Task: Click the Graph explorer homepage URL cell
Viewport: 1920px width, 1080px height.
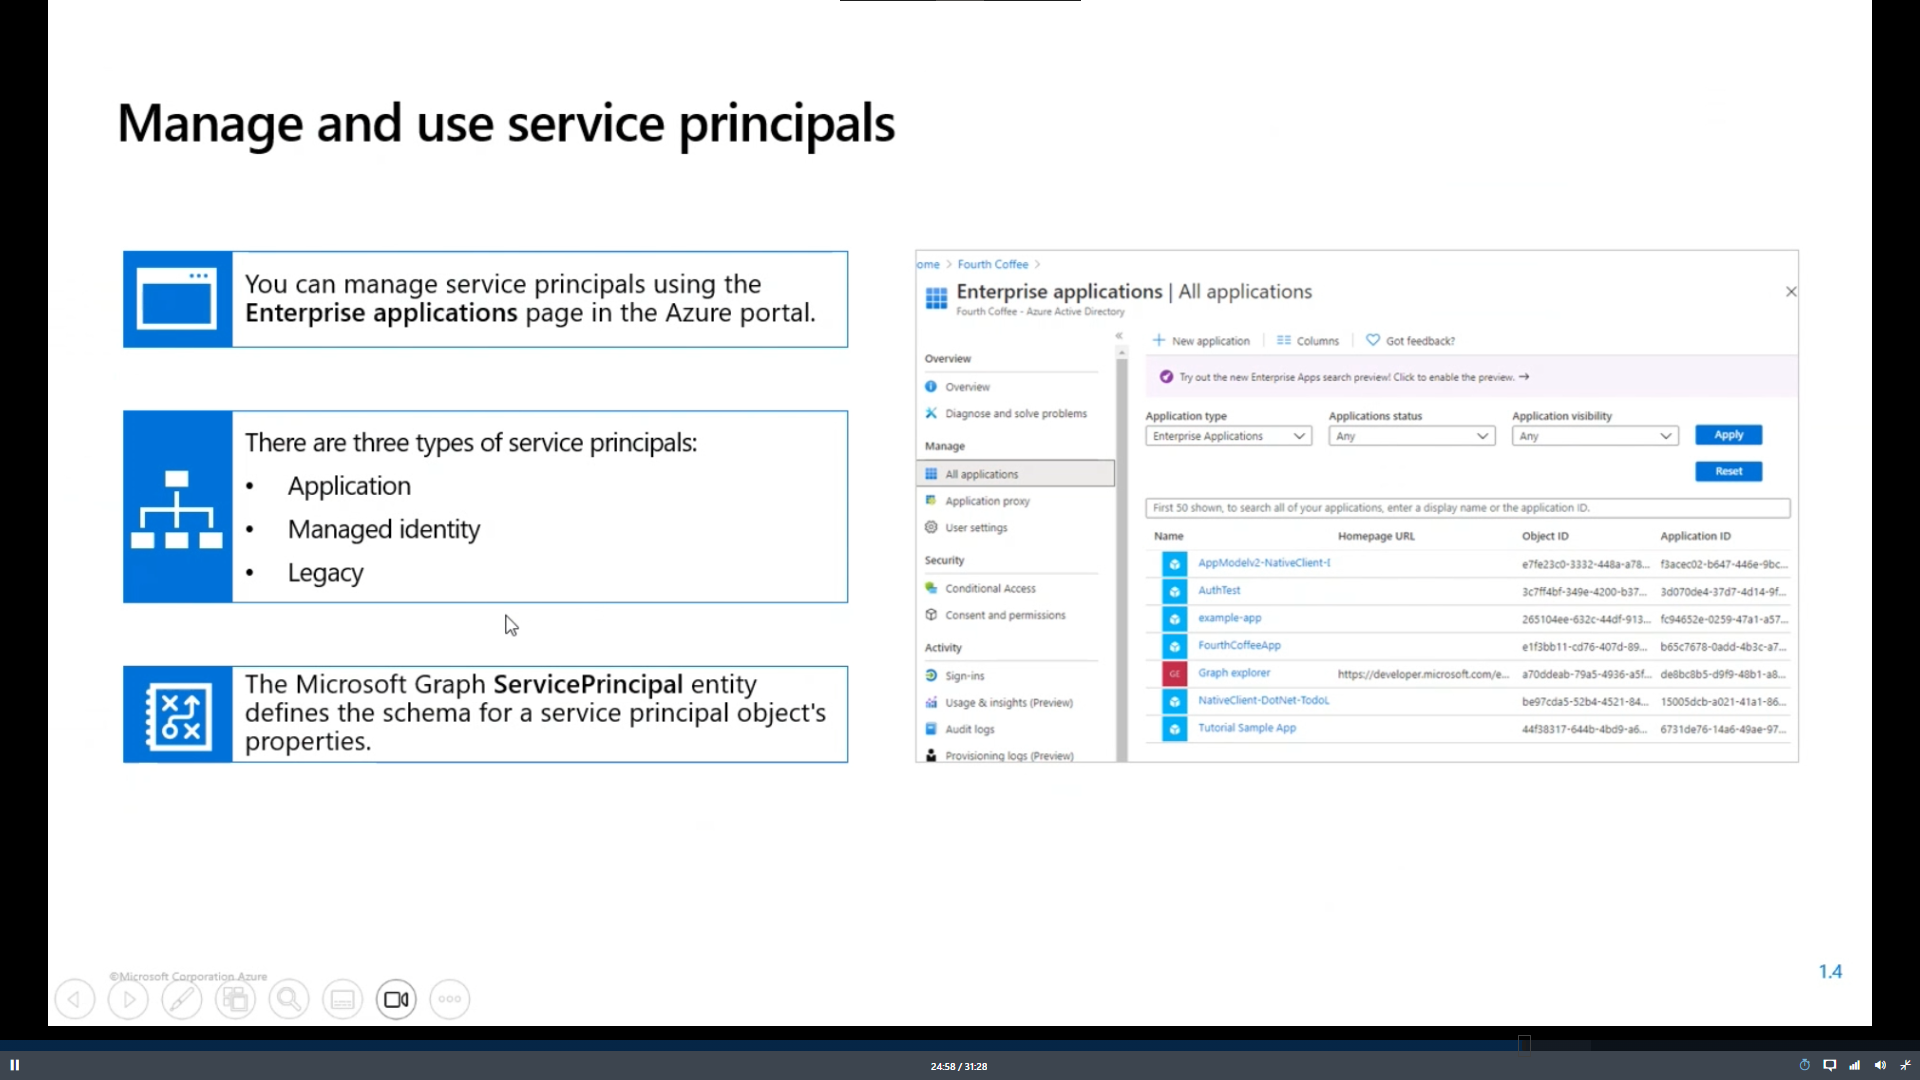Action: click(1423, 675)
